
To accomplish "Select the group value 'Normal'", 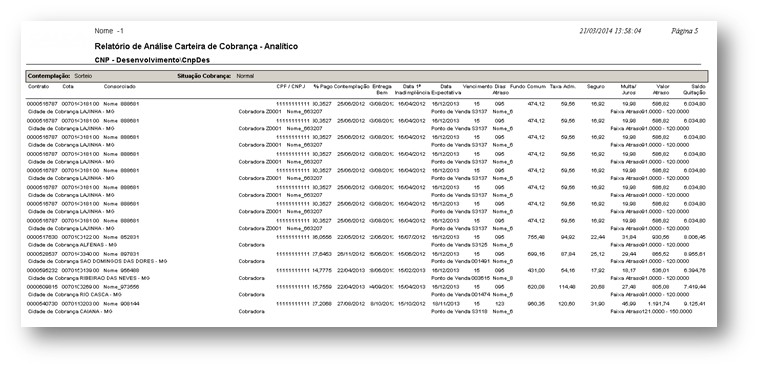I will (245, 77).
